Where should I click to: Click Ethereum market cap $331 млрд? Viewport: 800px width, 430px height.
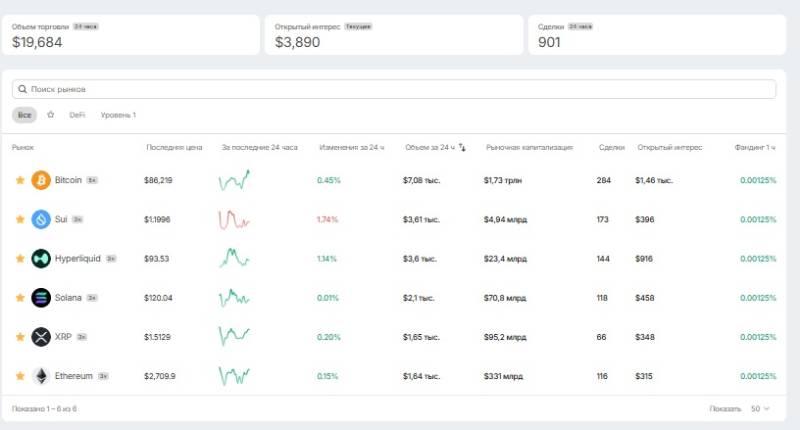[x=503, y=376]
